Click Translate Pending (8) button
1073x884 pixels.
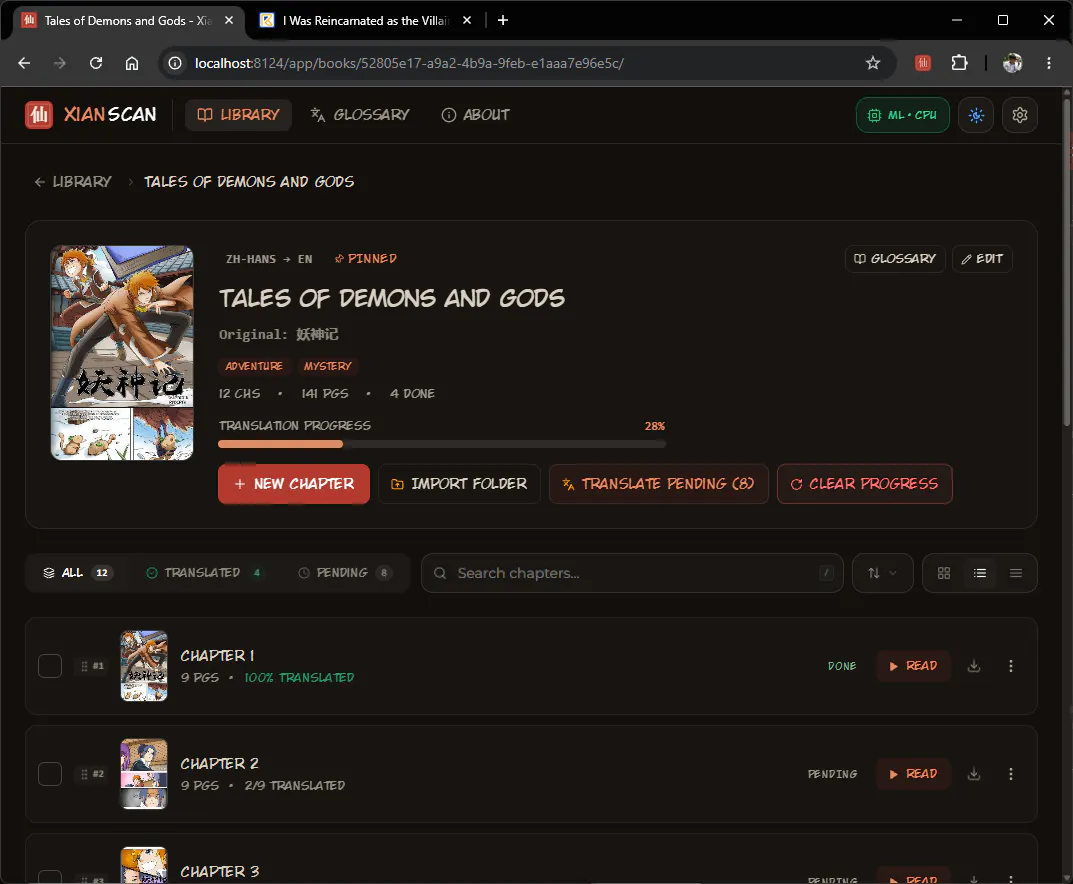point(658,484)
